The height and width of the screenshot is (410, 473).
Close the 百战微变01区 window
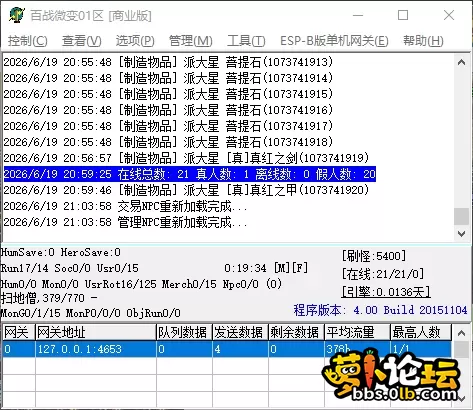point(449,15)
